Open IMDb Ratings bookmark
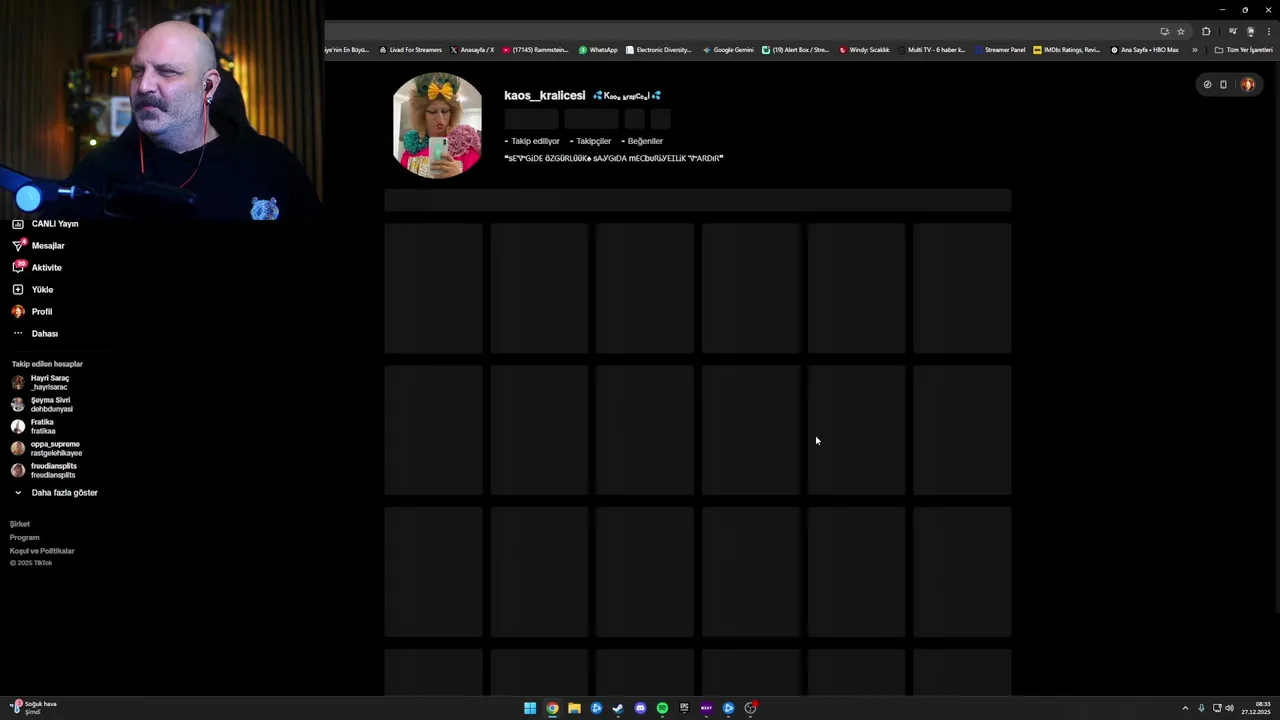 [x=1066, y=50]
